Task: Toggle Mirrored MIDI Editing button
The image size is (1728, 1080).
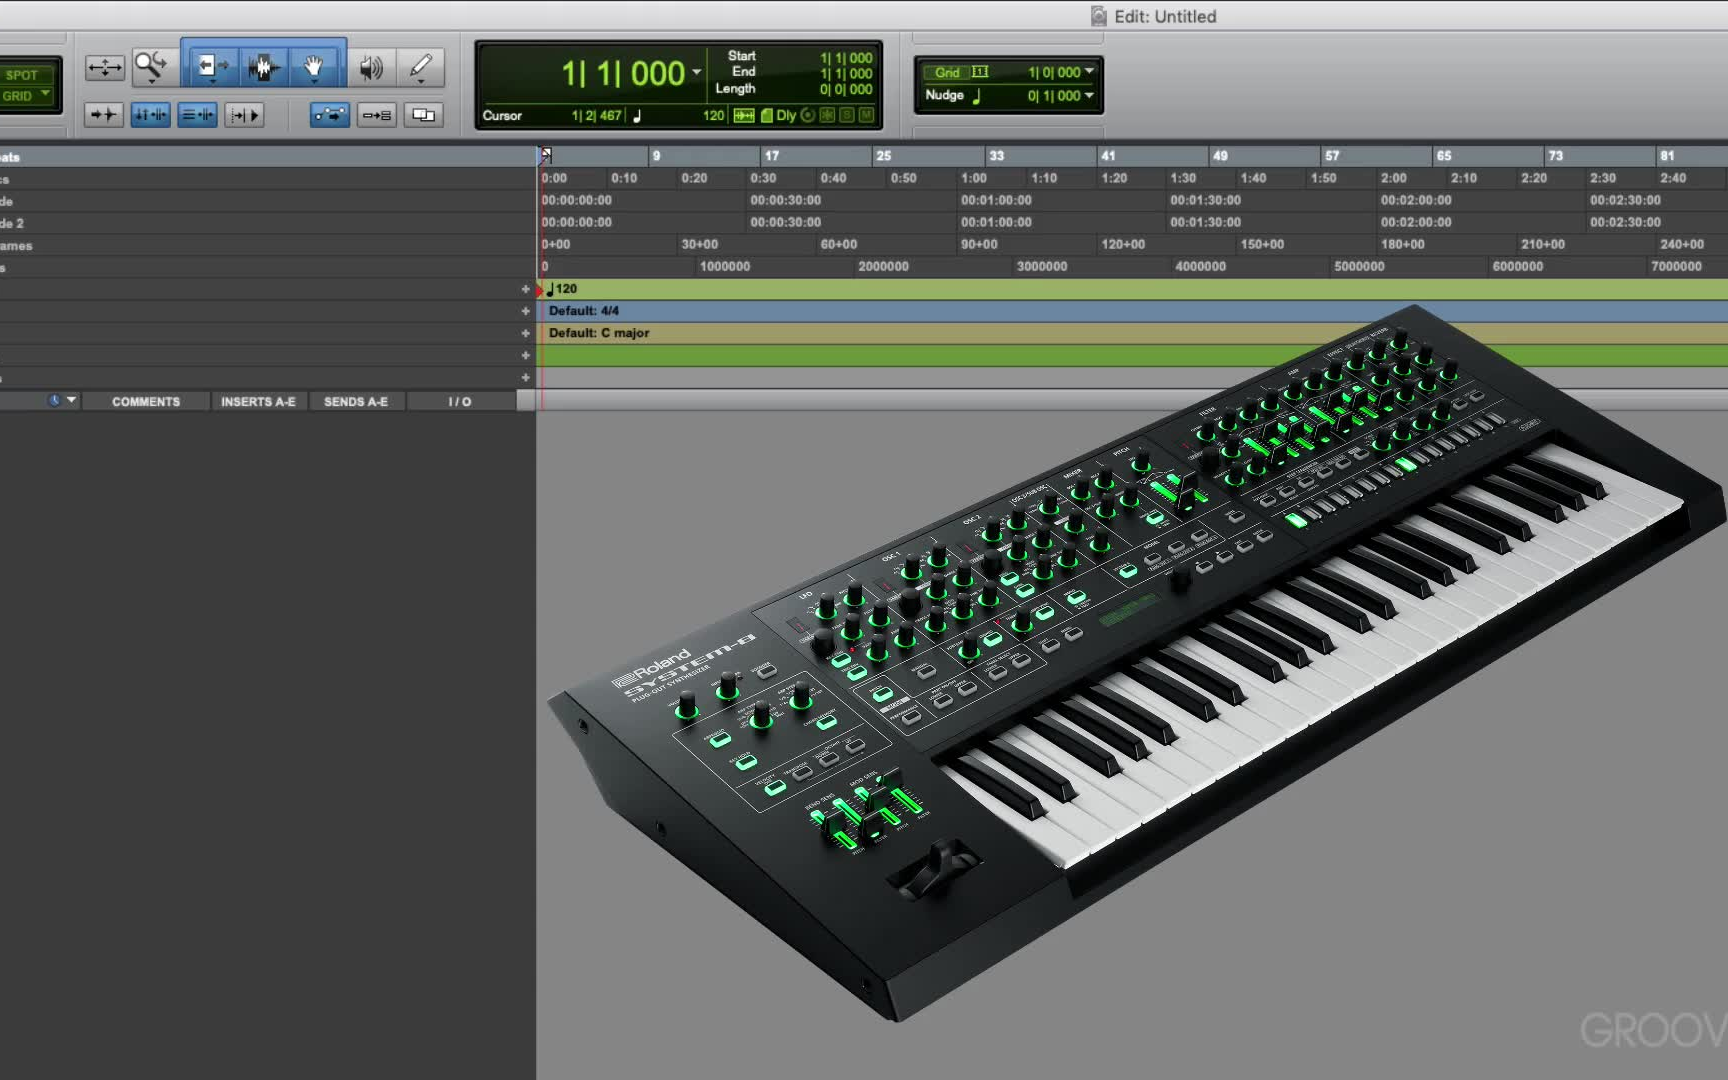Action: tap(377, 115)
